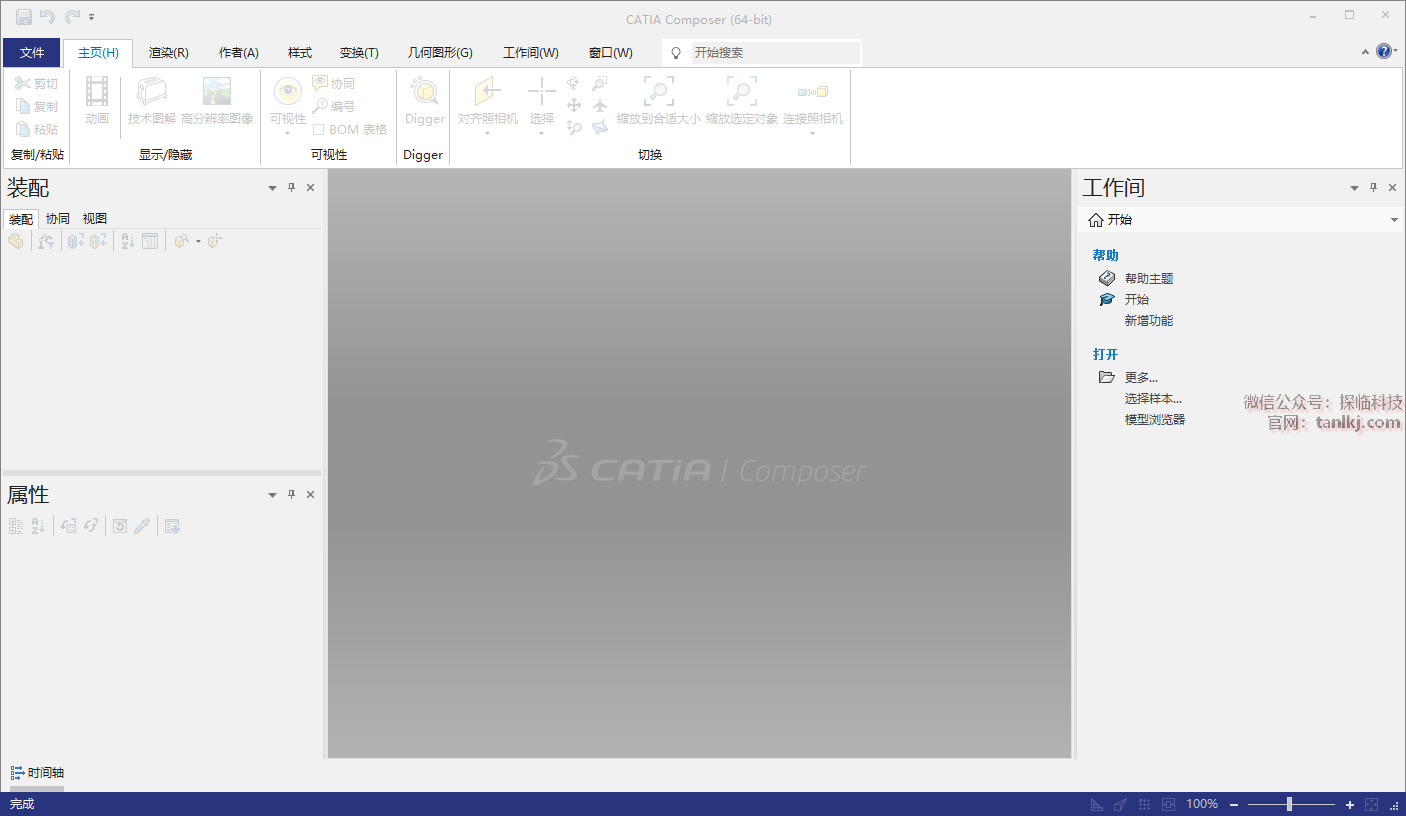Image resolution: width=1406 pixels, height=816 pixels.
Task: Click the Digger tool icon
Action: pyautogui.click(x=424, y=93)
